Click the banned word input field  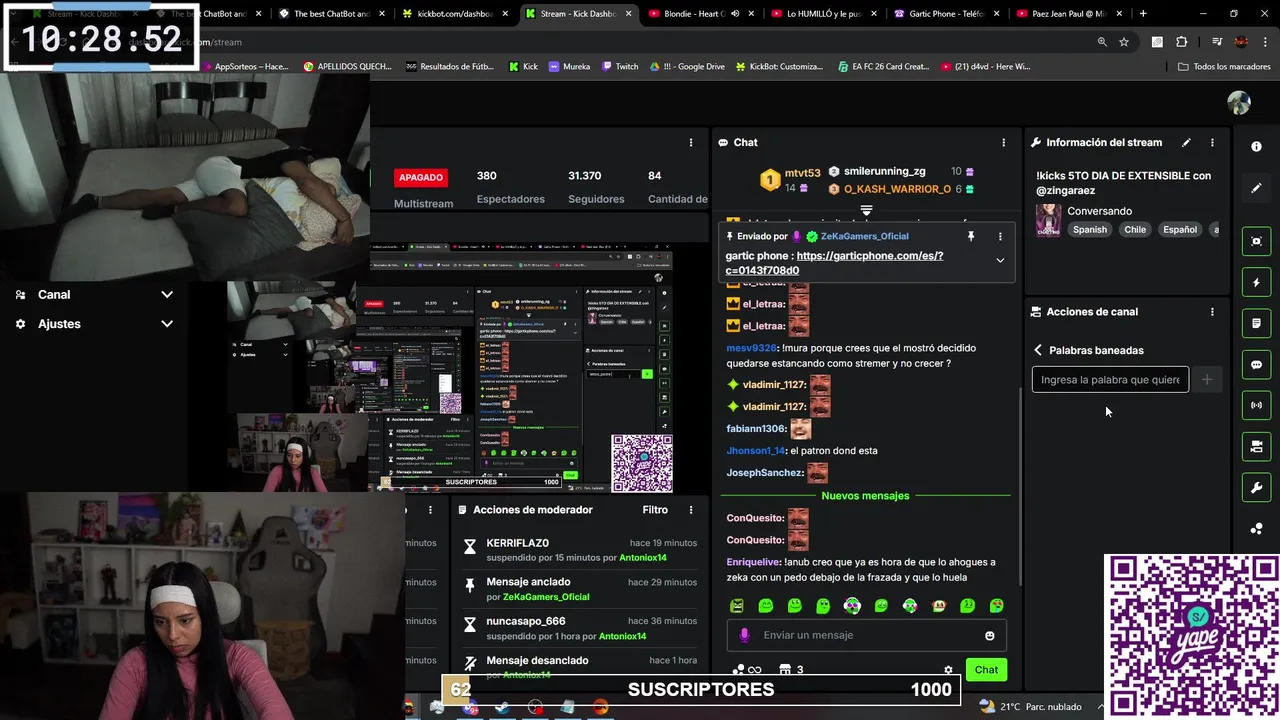pyautogui.click(x=1110, y=379)
